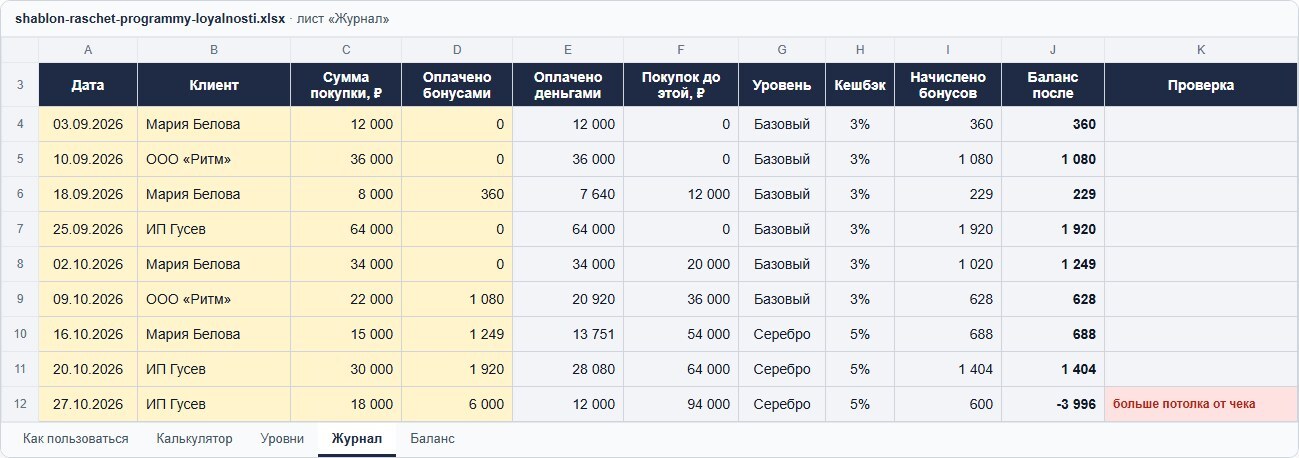Click the 'Кешбэк' column header cell
Screen dimensions: 1299x458
point(860,85)
